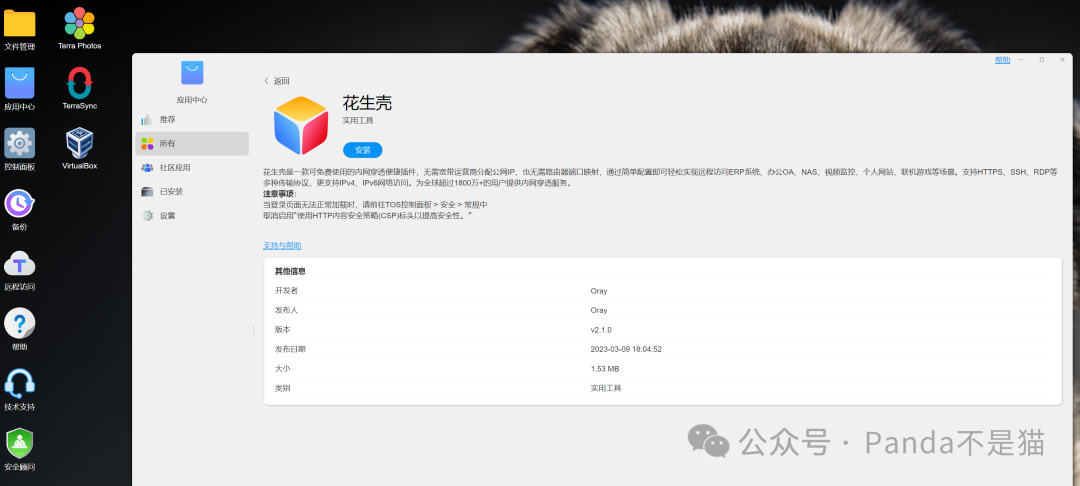Image resolution: width=1080 pixels, height=486 pixels.
Task: Open the 文件管理 desktop folder icon
Action: click(x=19, y=24)
